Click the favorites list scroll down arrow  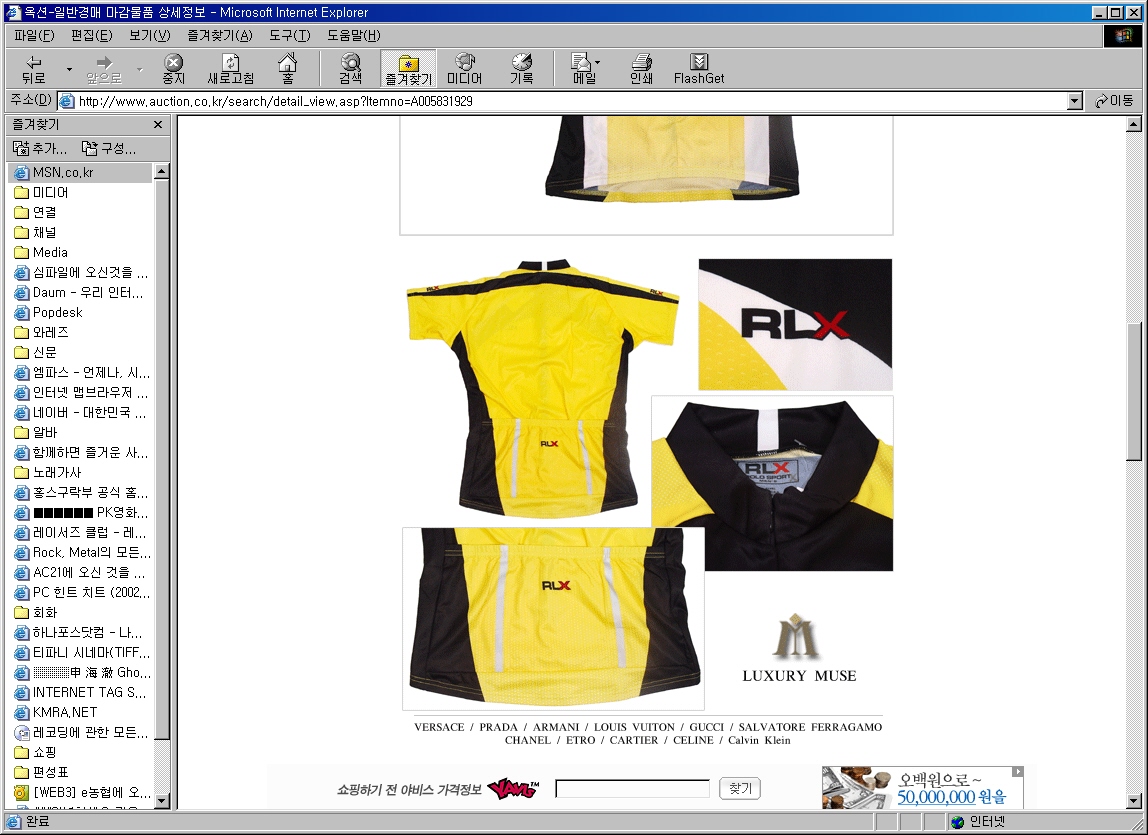(162, 800)
